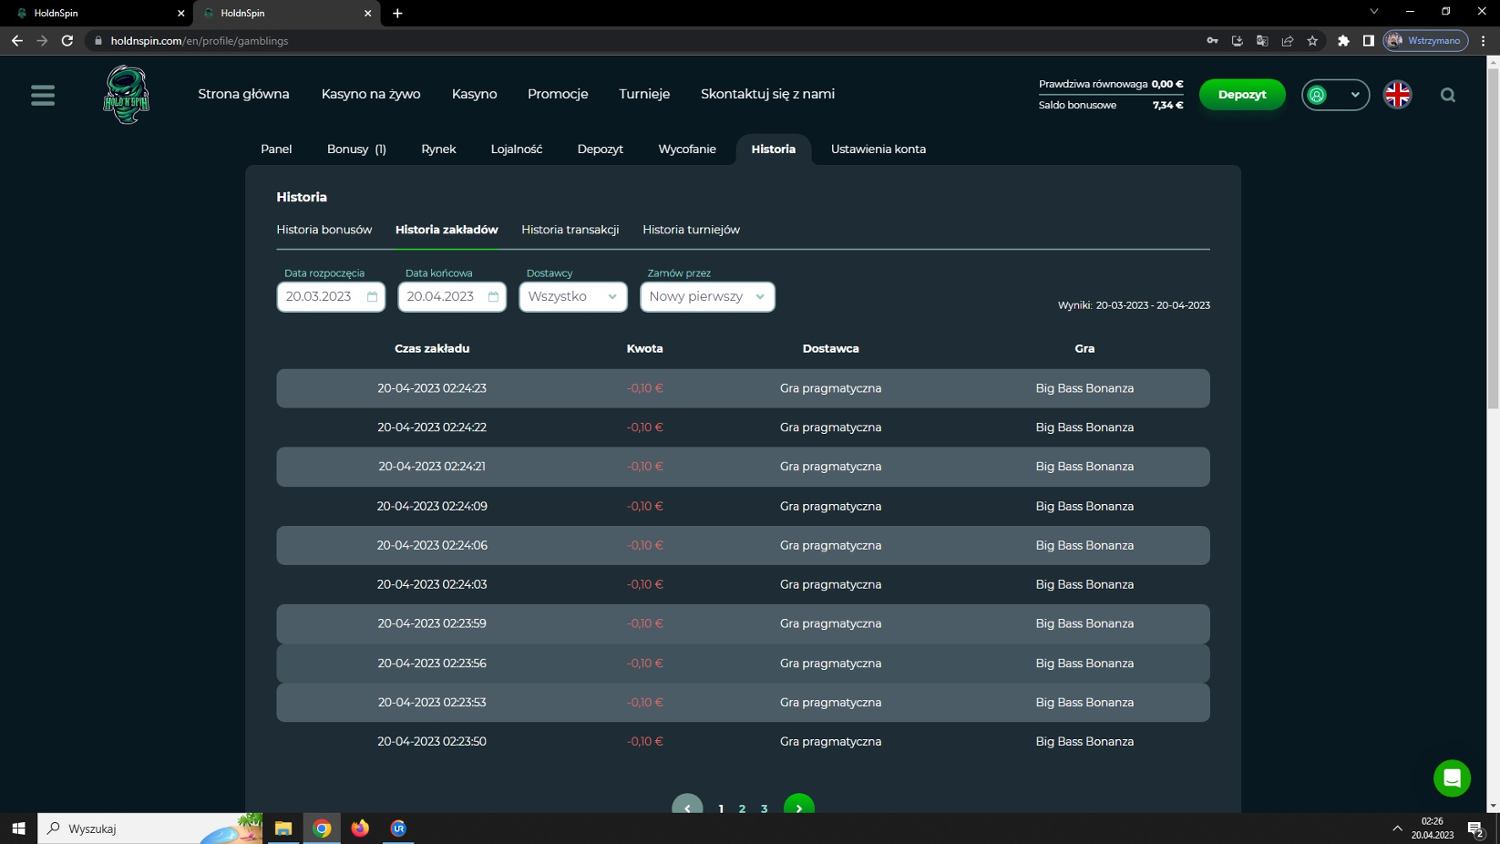Open calendar icon in Data rozpoczęcia field

tap(372, 297)
